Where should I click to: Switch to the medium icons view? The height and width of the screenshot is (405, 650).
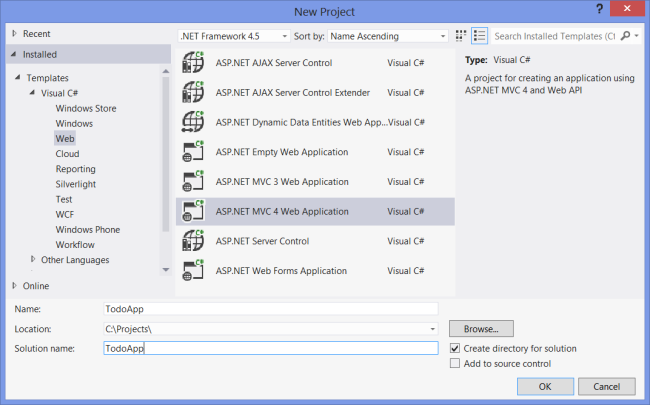tap(461, 36)
